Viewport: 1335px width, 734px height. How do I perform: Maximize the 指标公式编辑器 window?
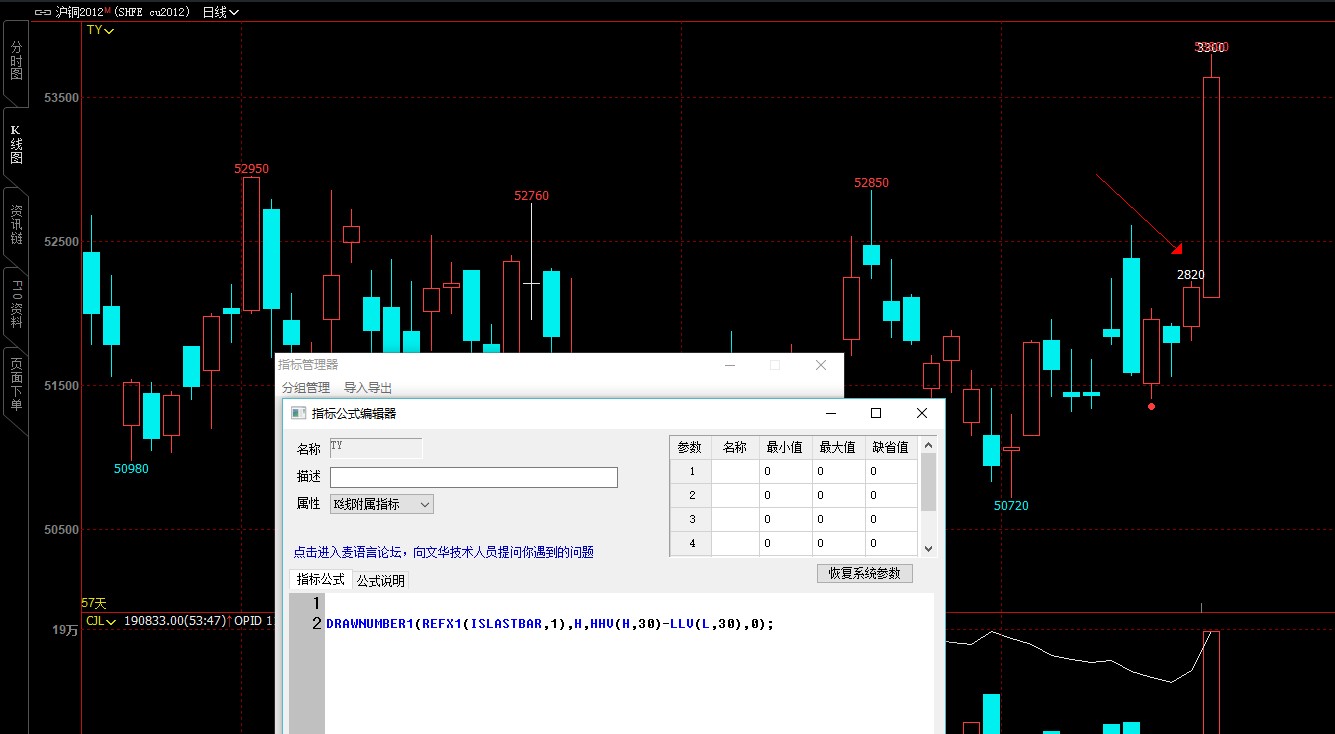(x=876, y=413)
